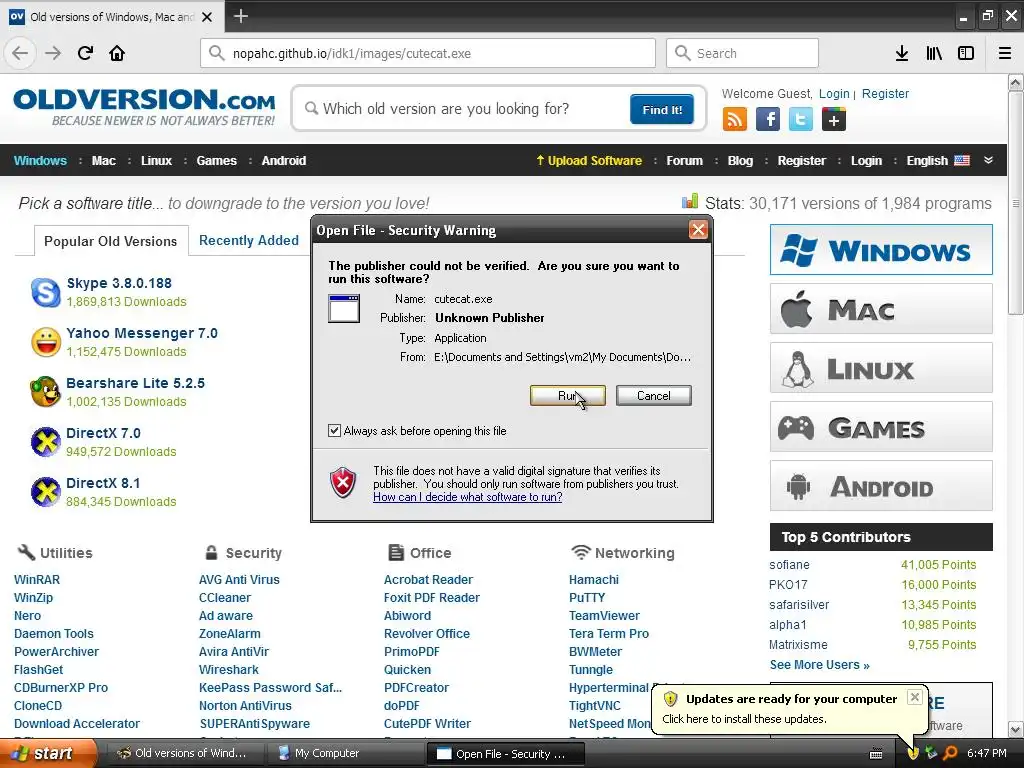Click the GAMES controller category banner
Screen dimensions: 1024x768
881,427
